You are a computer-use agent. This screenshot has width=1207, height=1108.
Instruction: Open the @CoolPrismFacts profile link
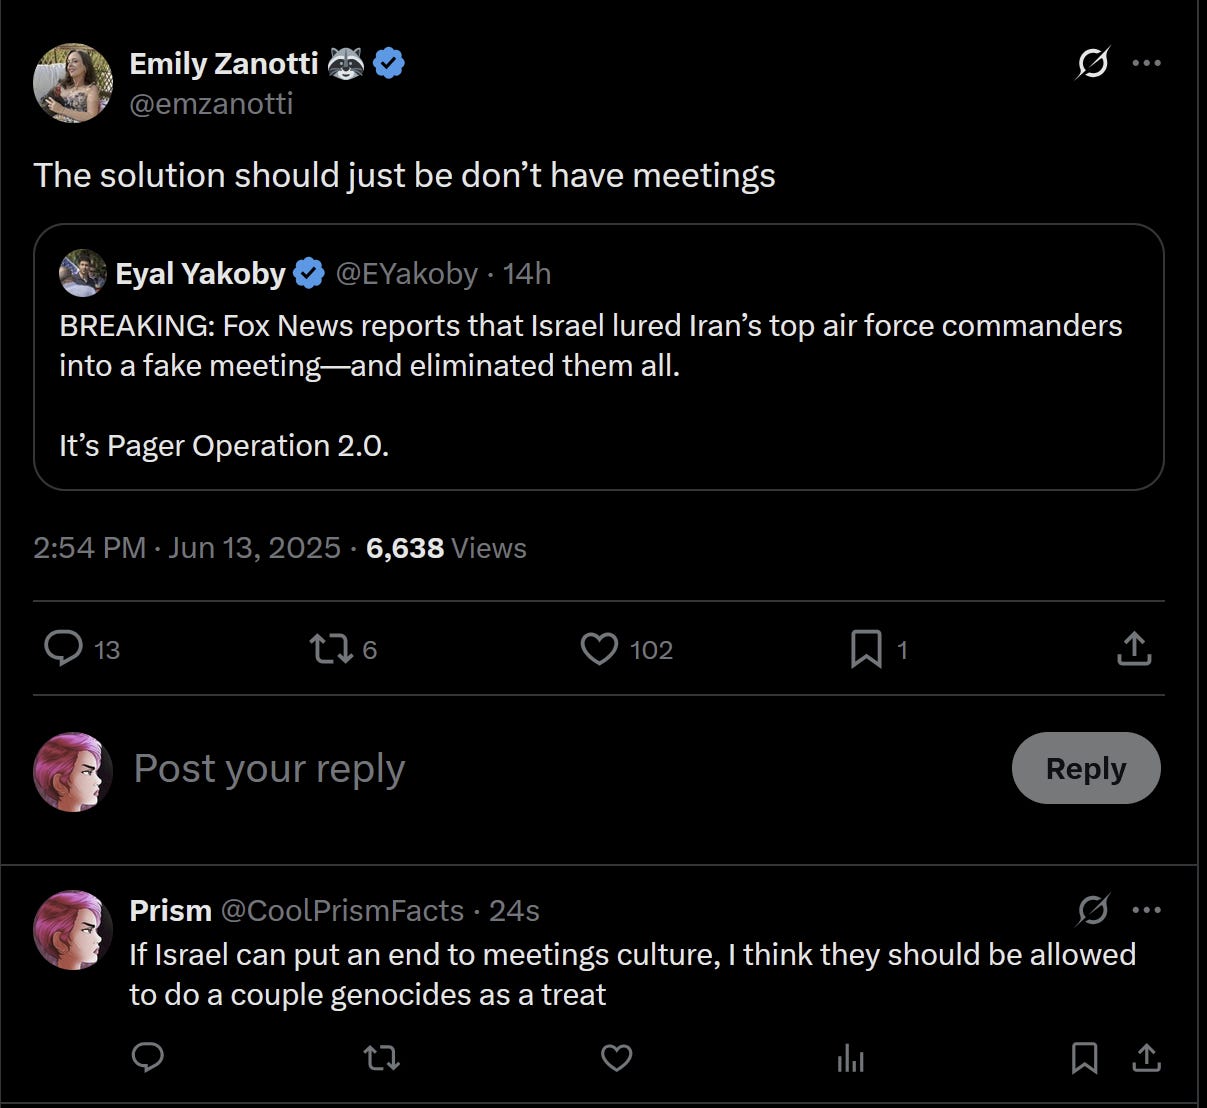(x=341, y=911)
